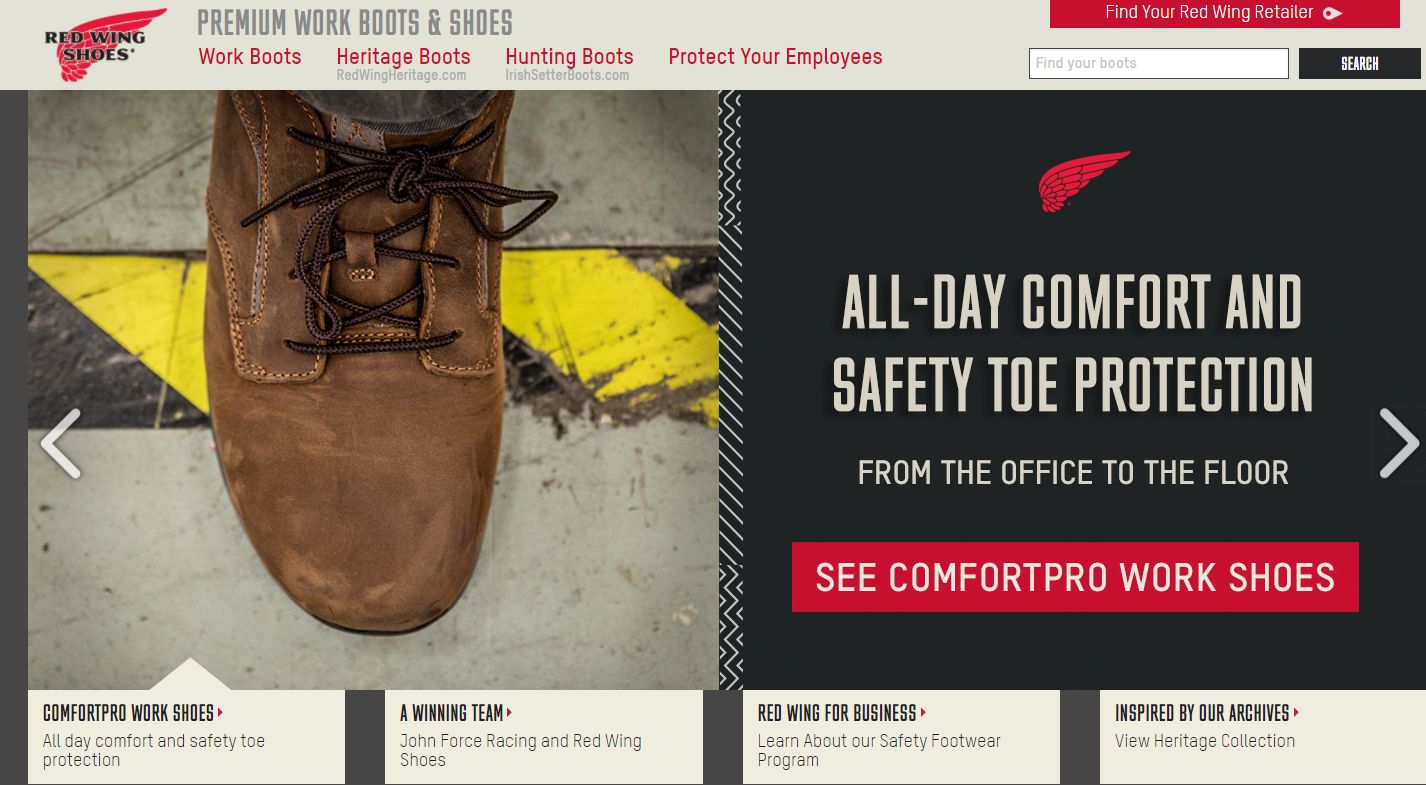Click the Find Your Red Wing Retailer button
1426x785 pixels.
coord(1224,13)
